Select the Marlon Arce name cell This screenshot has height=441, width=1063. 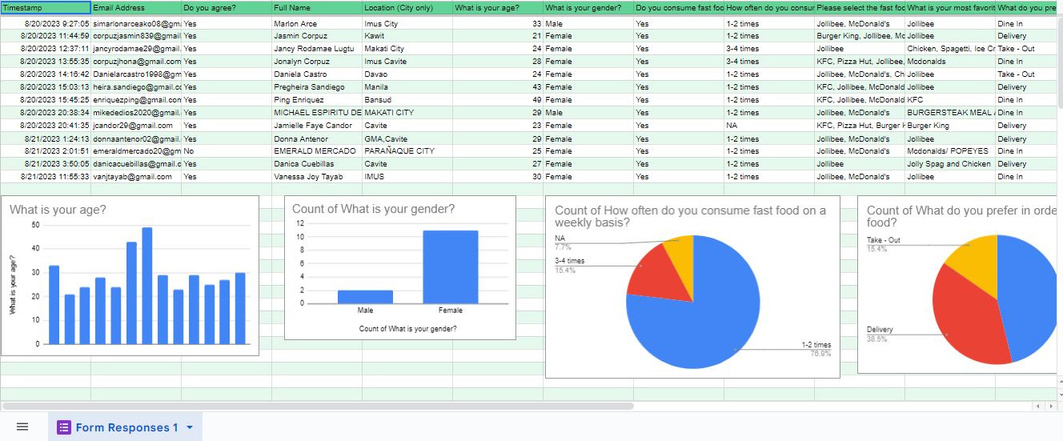click(x=317, y=23)
